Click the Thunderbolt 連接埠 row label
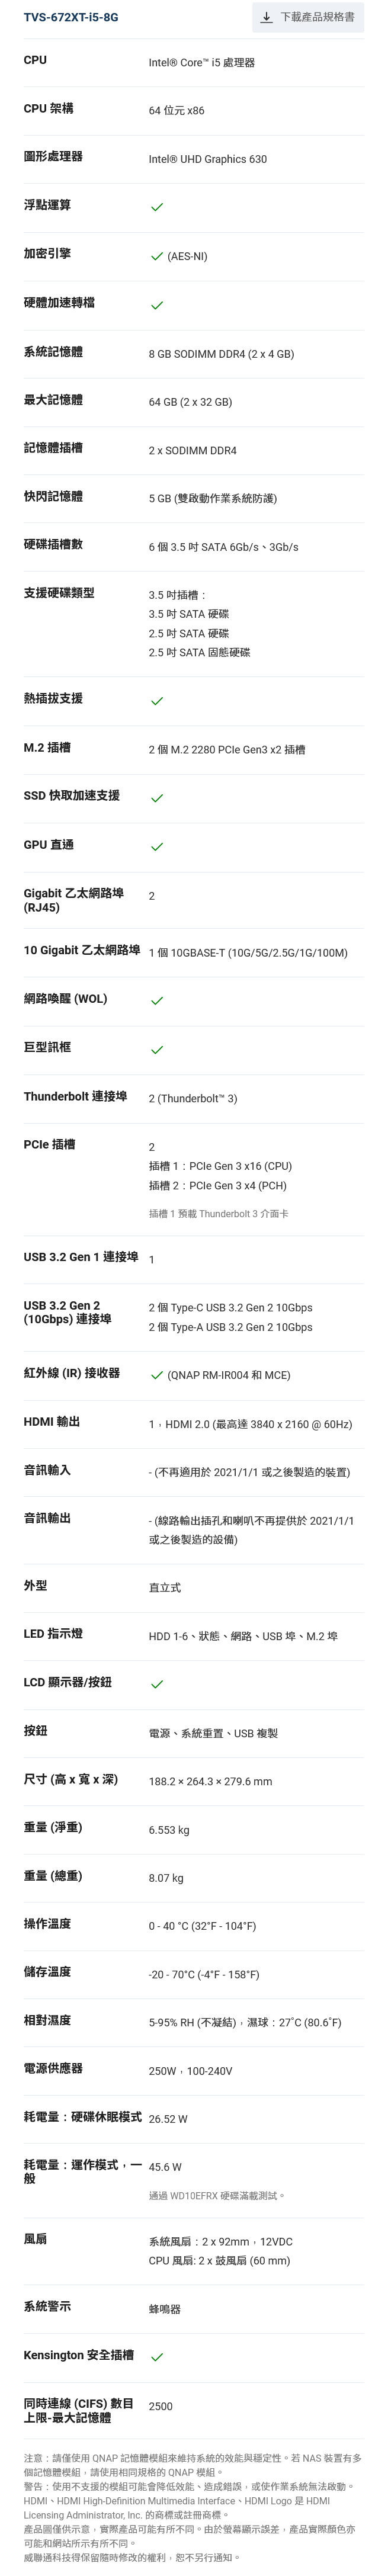 (x=75, y=1096)
